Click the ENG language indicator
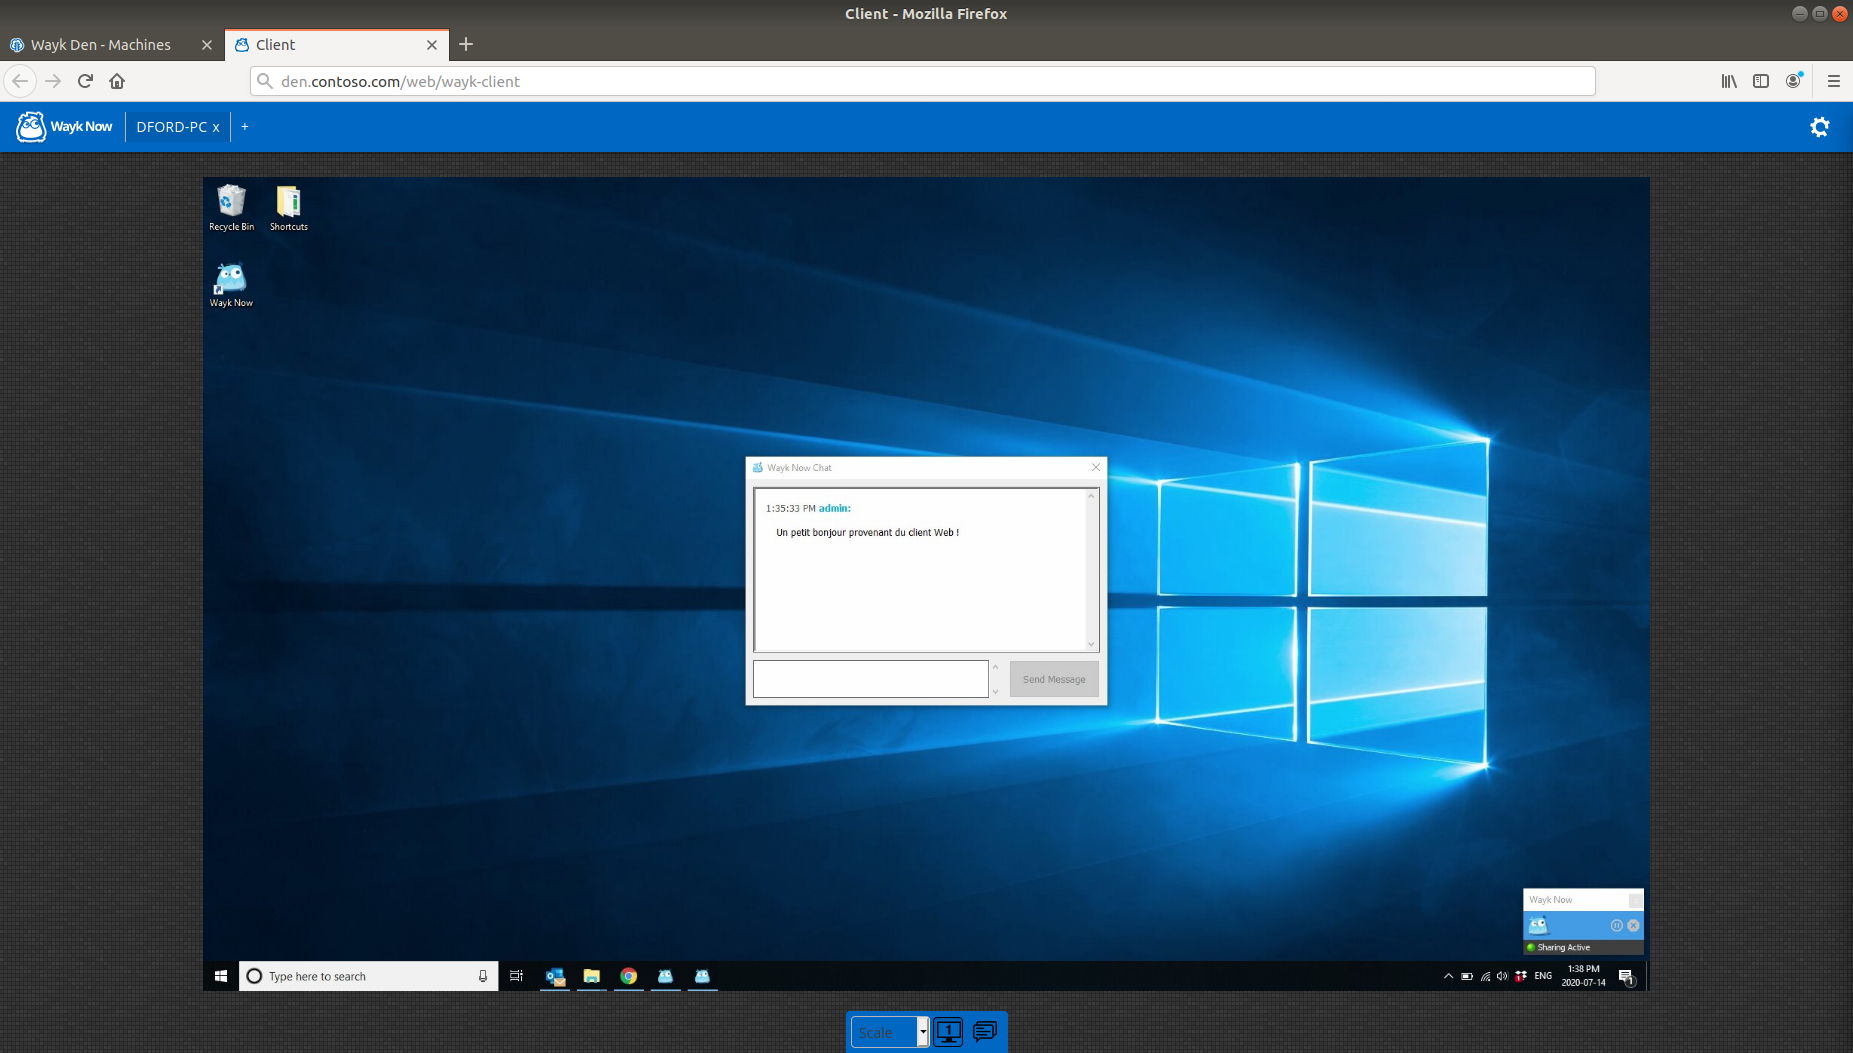The image size is (1853, 1053). pos(1543,976)
